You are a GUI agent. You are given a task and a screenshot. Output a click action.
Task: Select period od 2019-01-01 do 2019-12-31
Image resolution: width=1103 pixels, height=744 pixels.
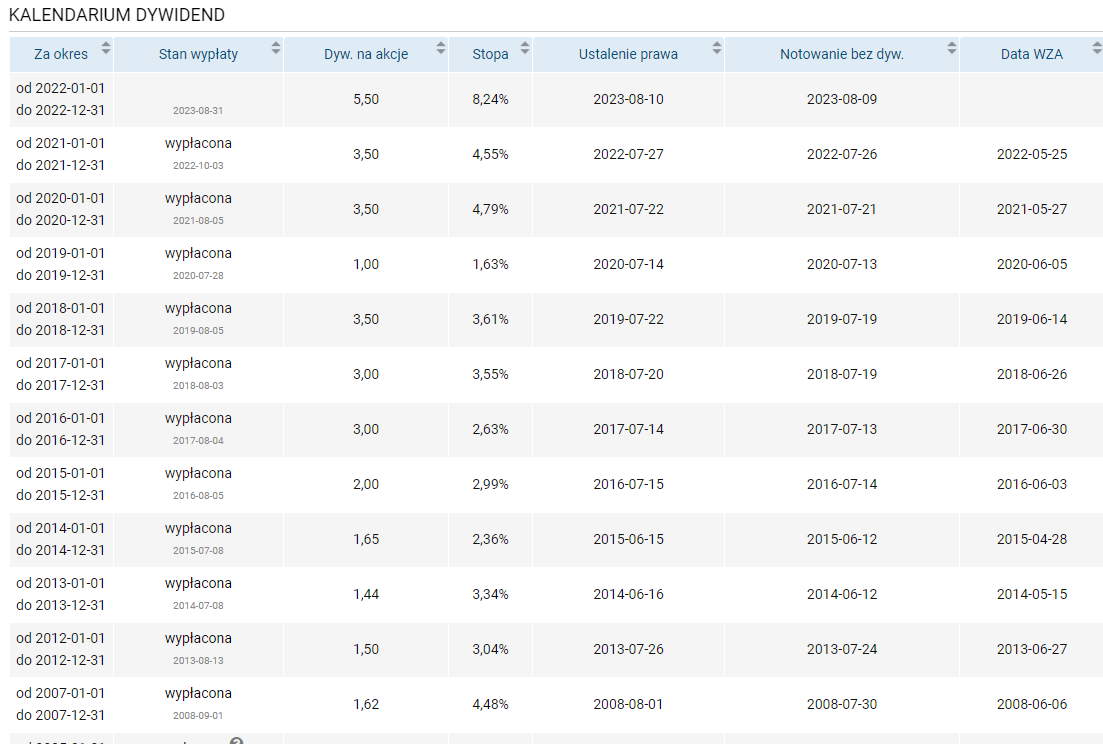pos(60,264)
